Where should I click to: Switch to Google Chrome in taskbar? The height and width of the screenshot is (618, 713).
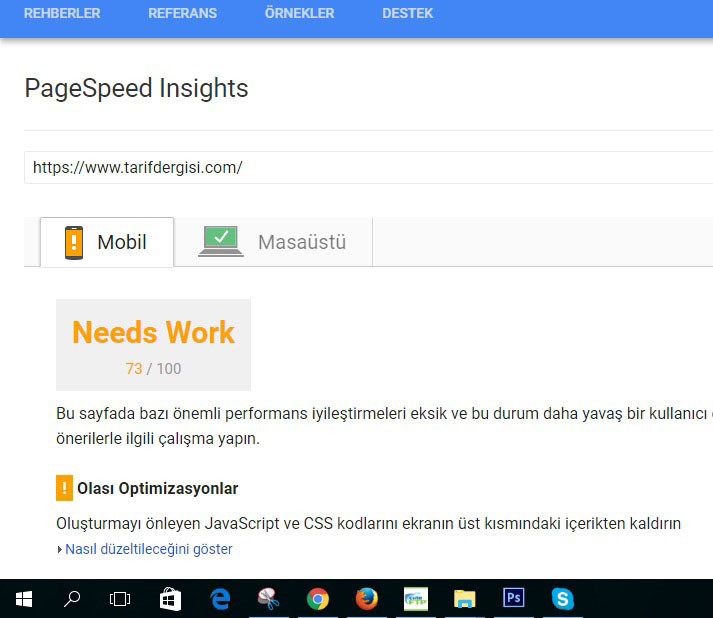coord(318,599)
